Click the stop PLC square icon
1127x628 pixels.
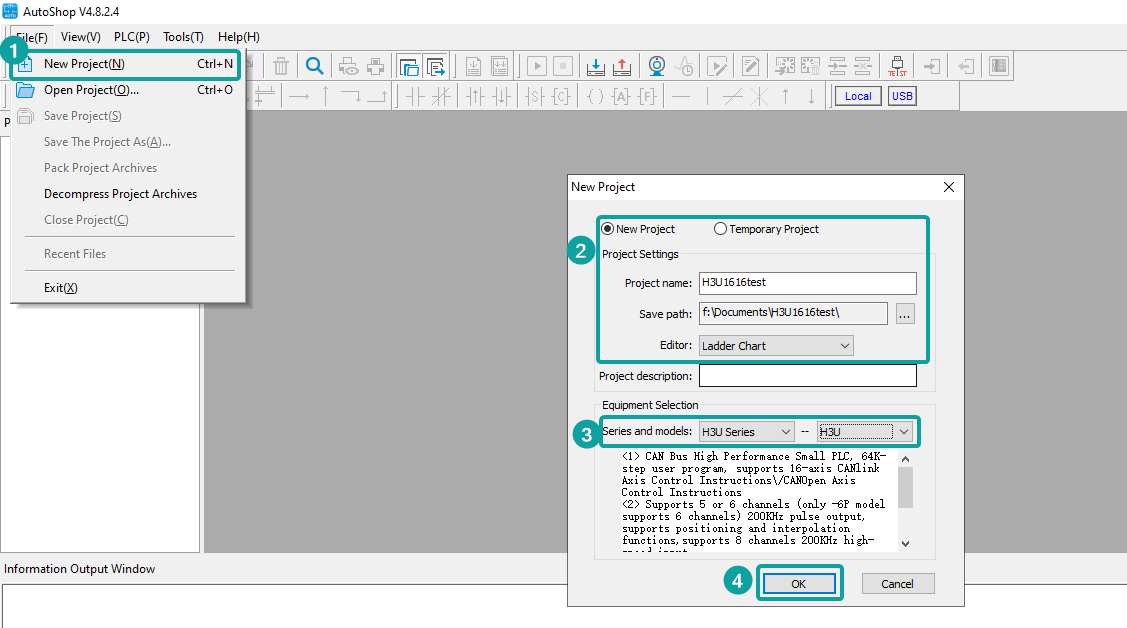pyautogui.click(x=563, y=66)
